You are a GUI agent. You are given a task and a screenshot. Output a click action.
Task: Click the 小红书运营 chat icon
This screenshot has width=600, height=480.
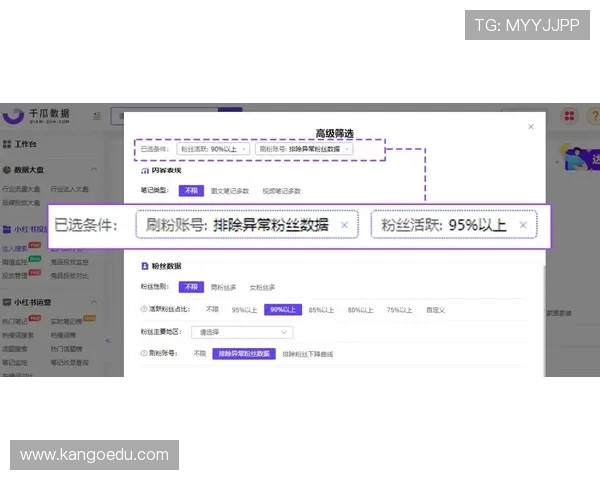pyautogui.click(x=7, y=302)
